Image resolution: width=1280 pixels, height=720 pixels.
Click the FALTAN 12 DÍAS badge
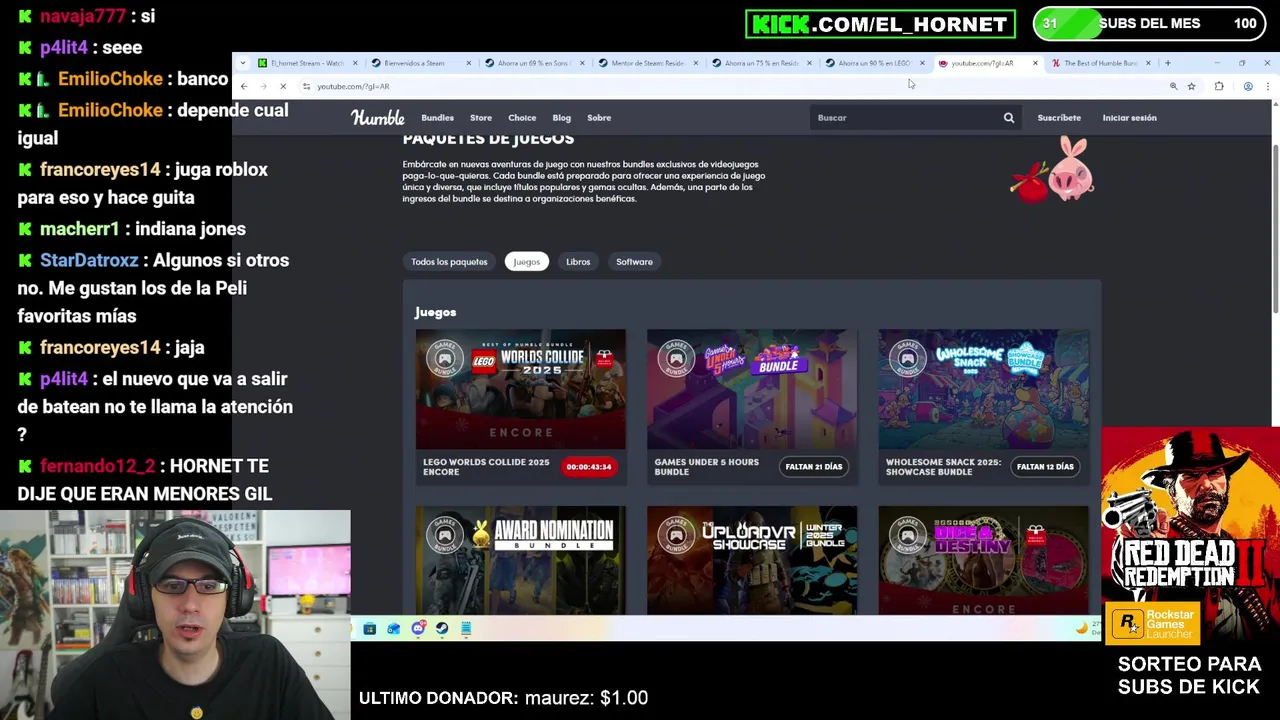point(1045,467)
